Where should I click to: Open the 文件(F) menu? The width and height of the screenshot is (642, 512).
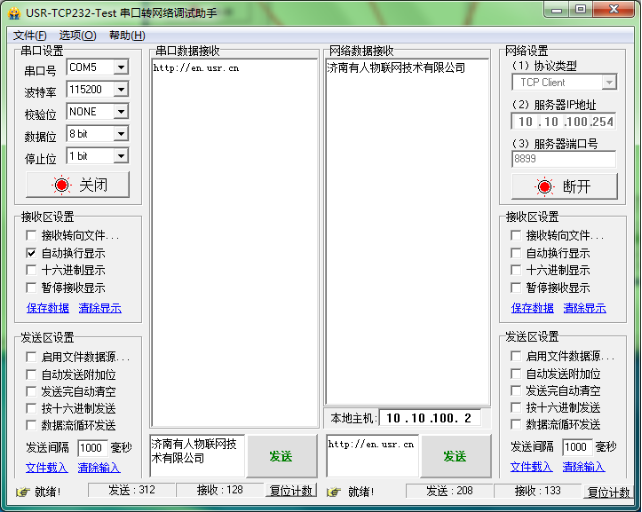(x=29, y=35)
